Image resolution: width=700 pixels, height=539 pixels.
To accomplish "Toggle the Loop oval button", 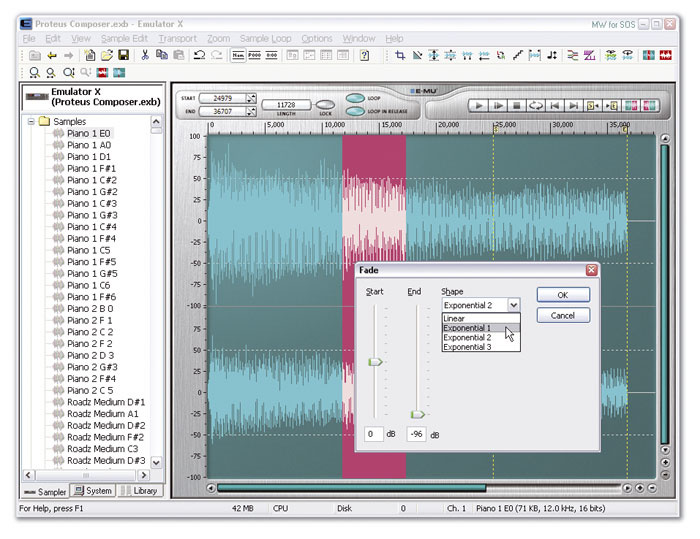I will tap(356, 98).
